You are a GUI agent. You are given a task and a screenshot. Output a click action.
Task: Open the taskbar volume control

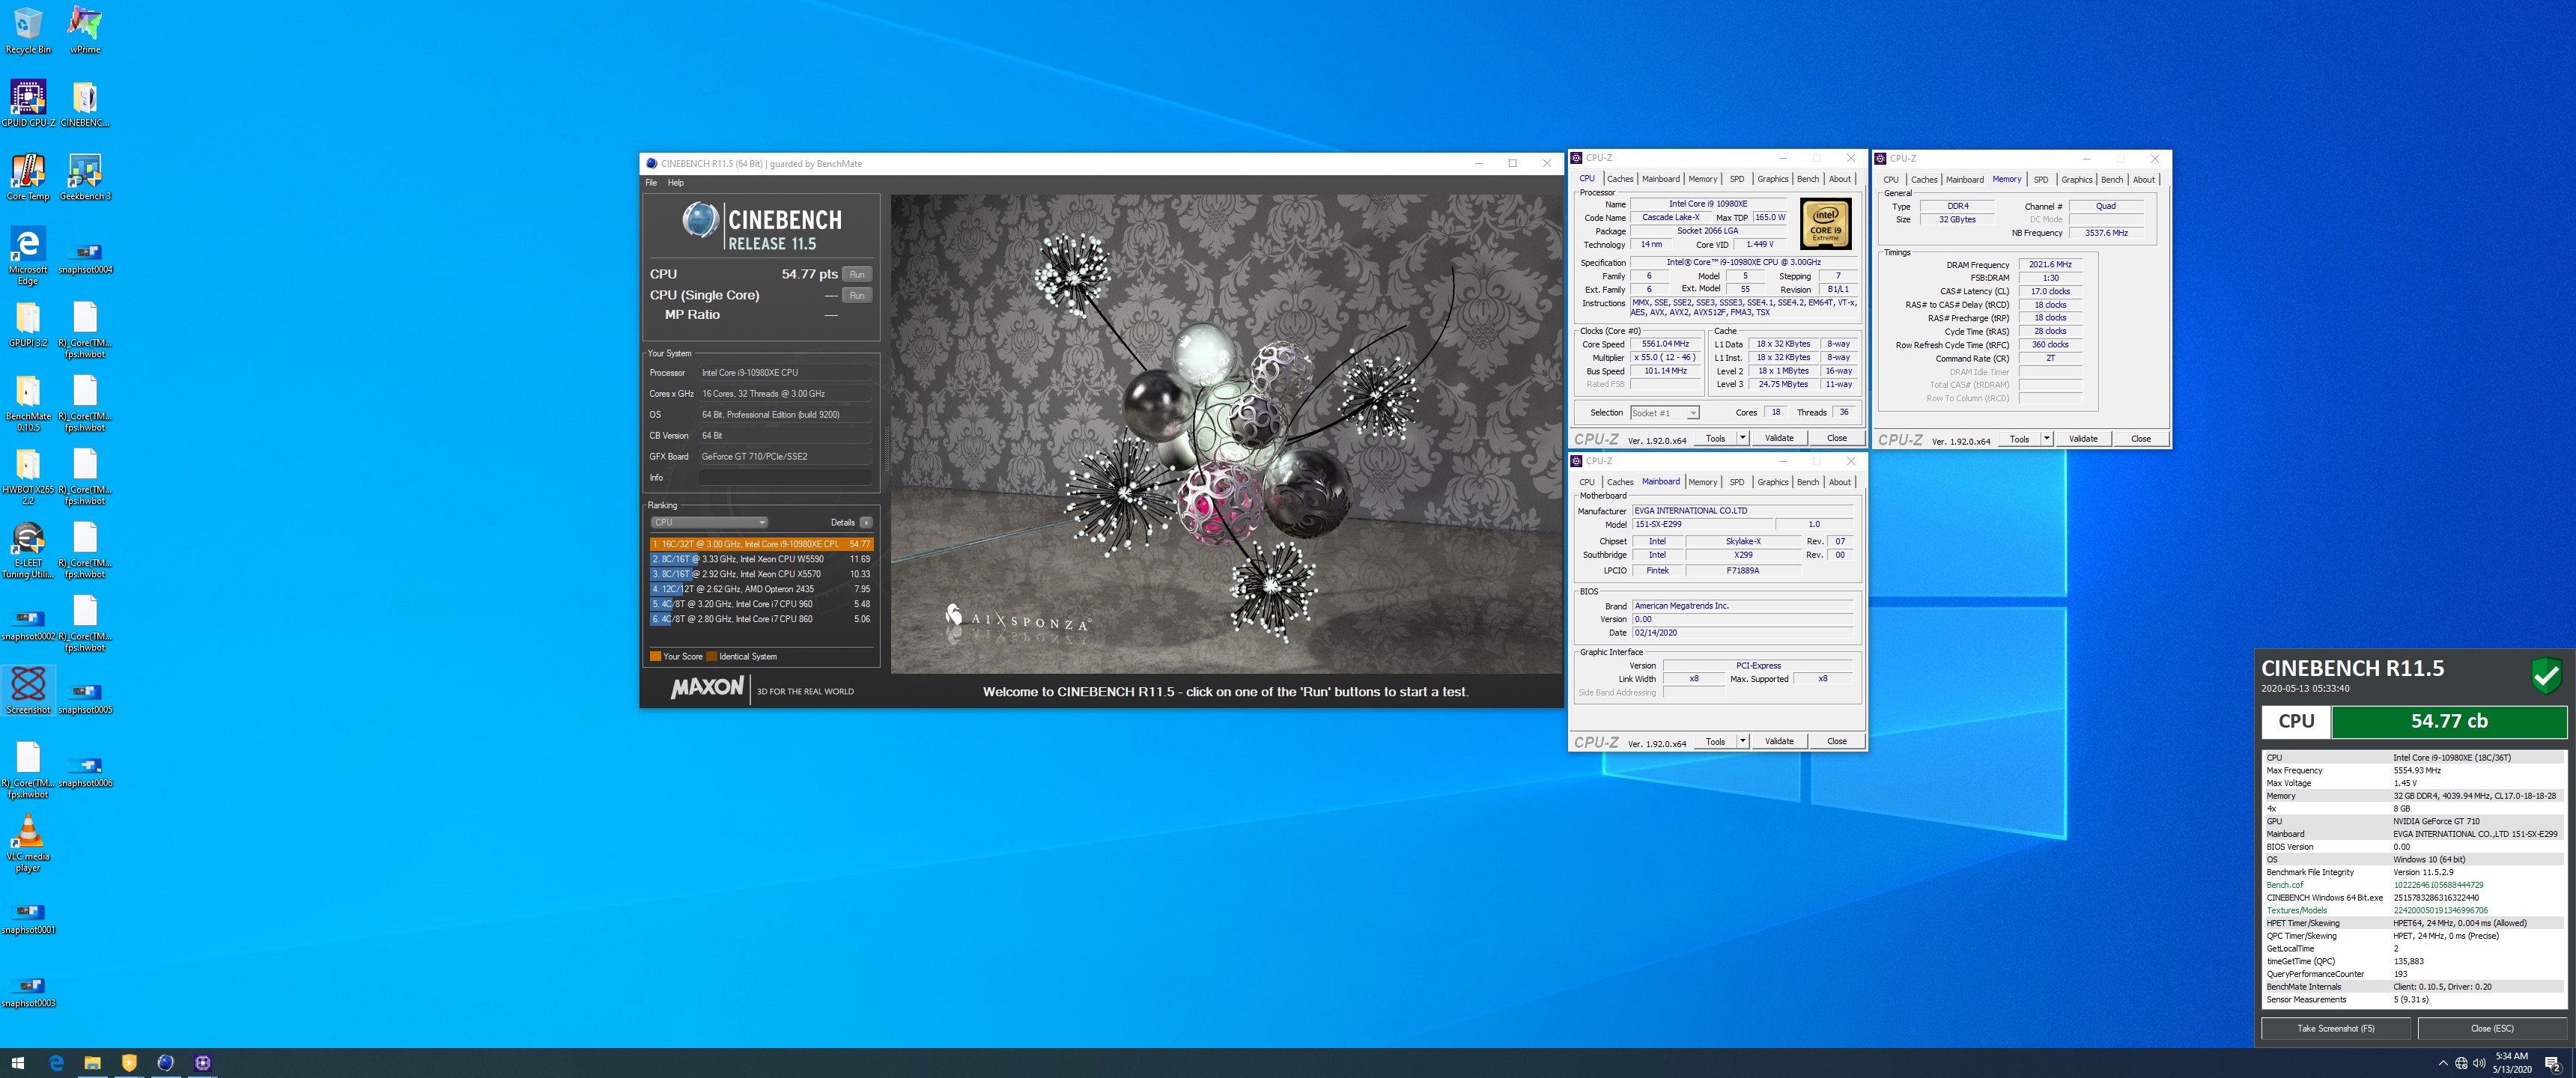pos(2479,1063)
